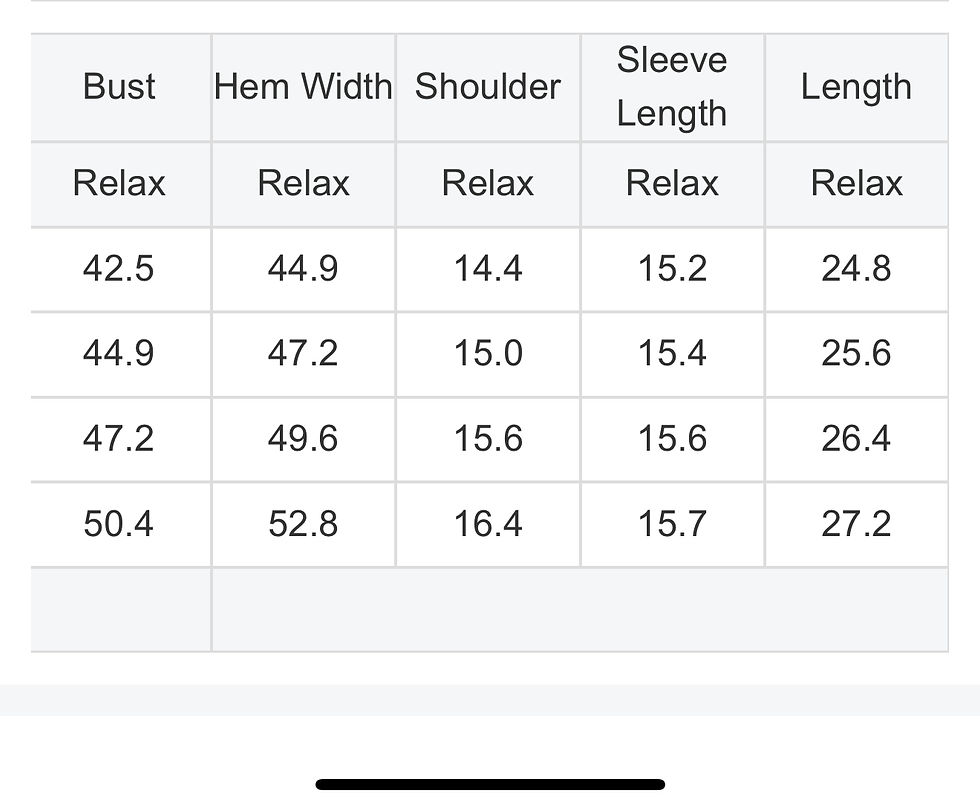This screenshot has width=980, height=808.
Task: Tap the 15.2 sleeve length cell
Action: [672, 269]
